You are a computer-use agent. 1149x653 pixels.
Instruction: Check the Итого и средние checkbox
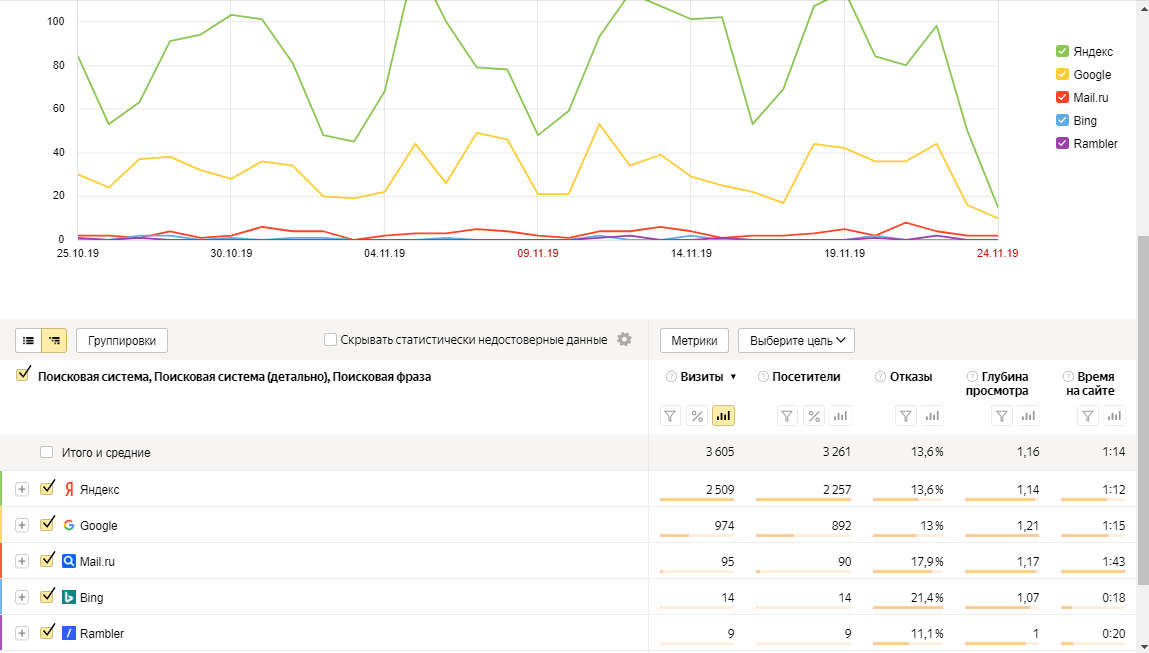click(47, 452)
